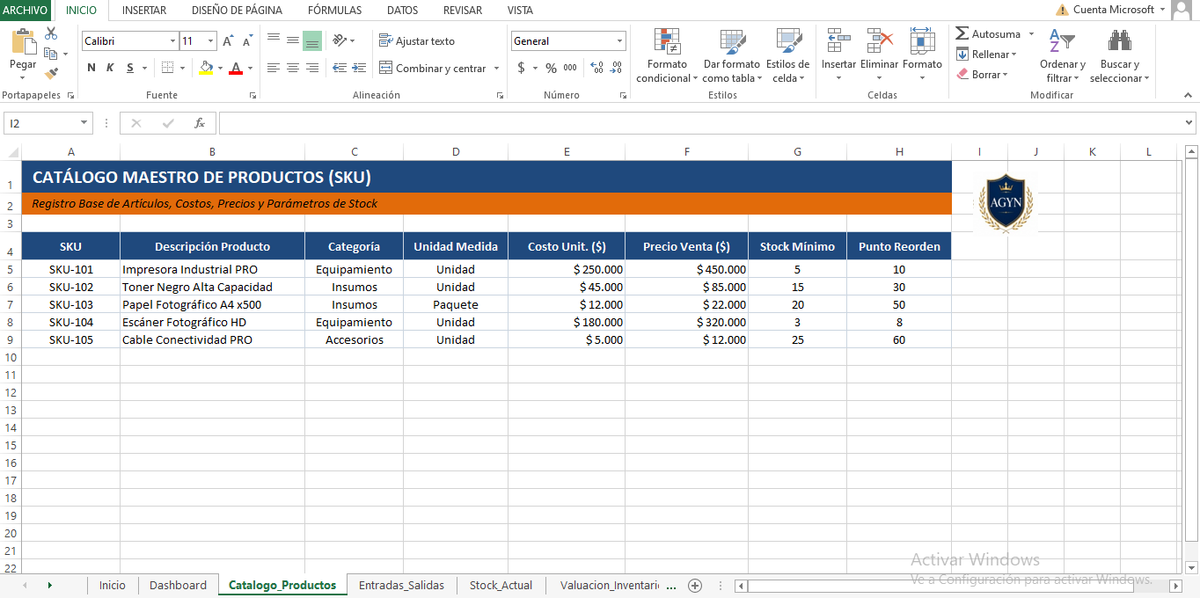Decrease indent icon
1200x598 pixels.
340,68
